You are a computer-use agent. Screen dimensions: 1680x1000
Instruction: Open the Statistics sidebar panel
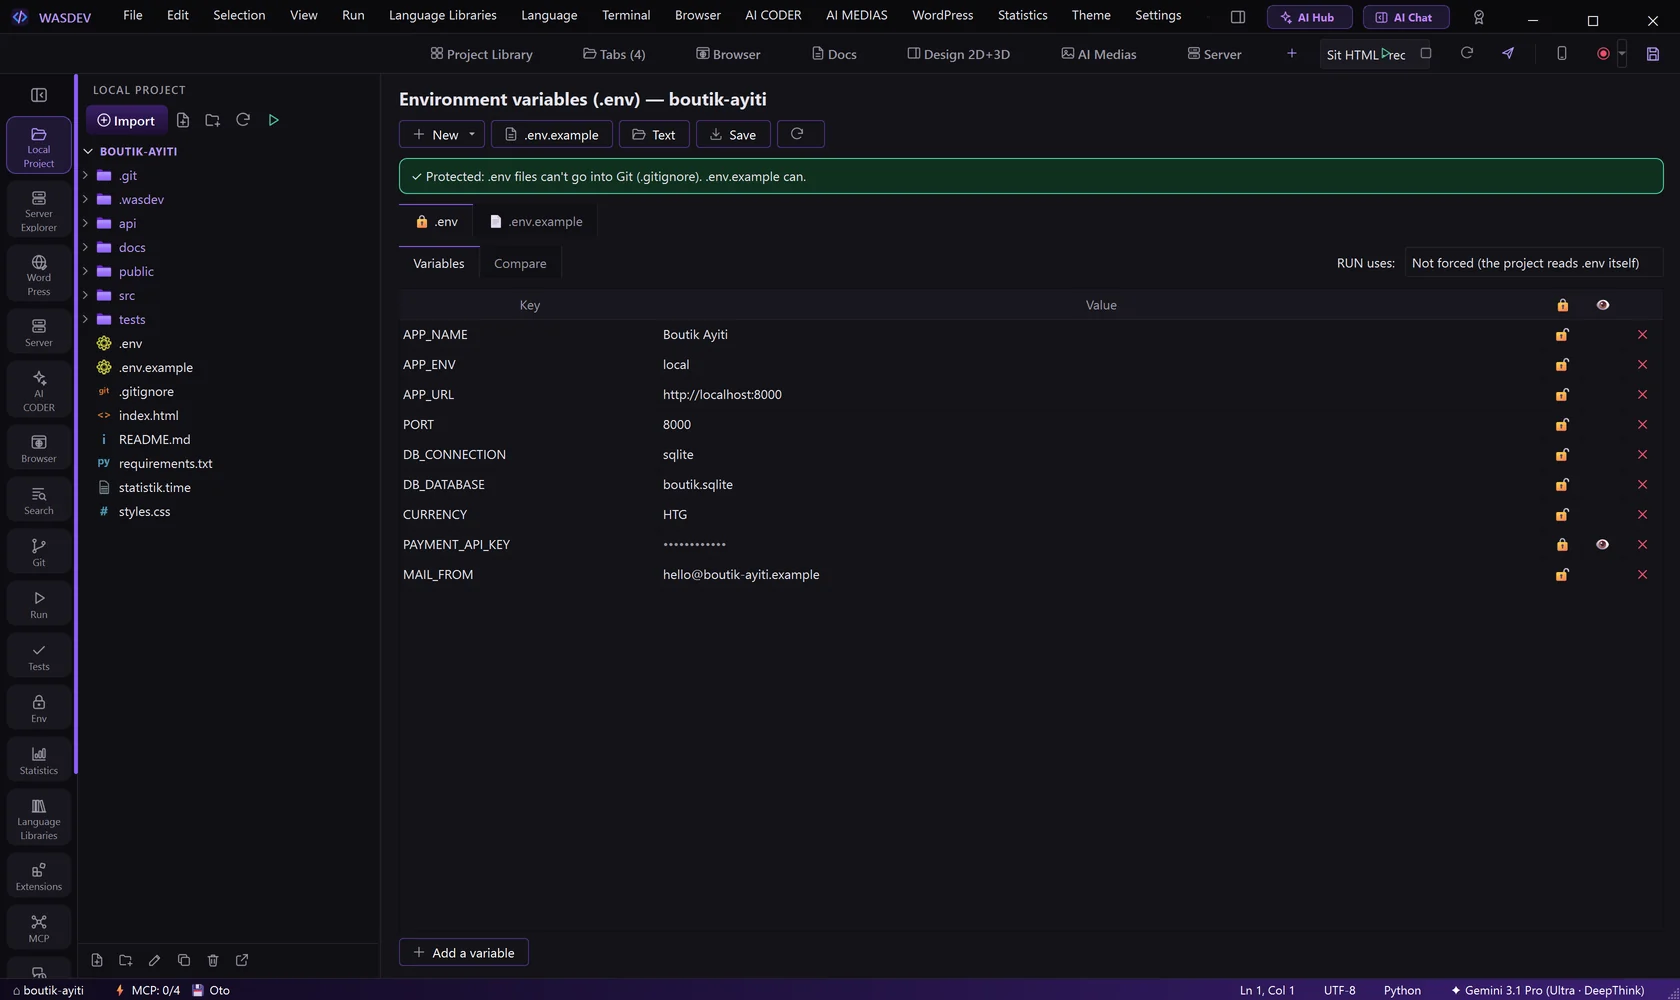(x=39, y=760)
